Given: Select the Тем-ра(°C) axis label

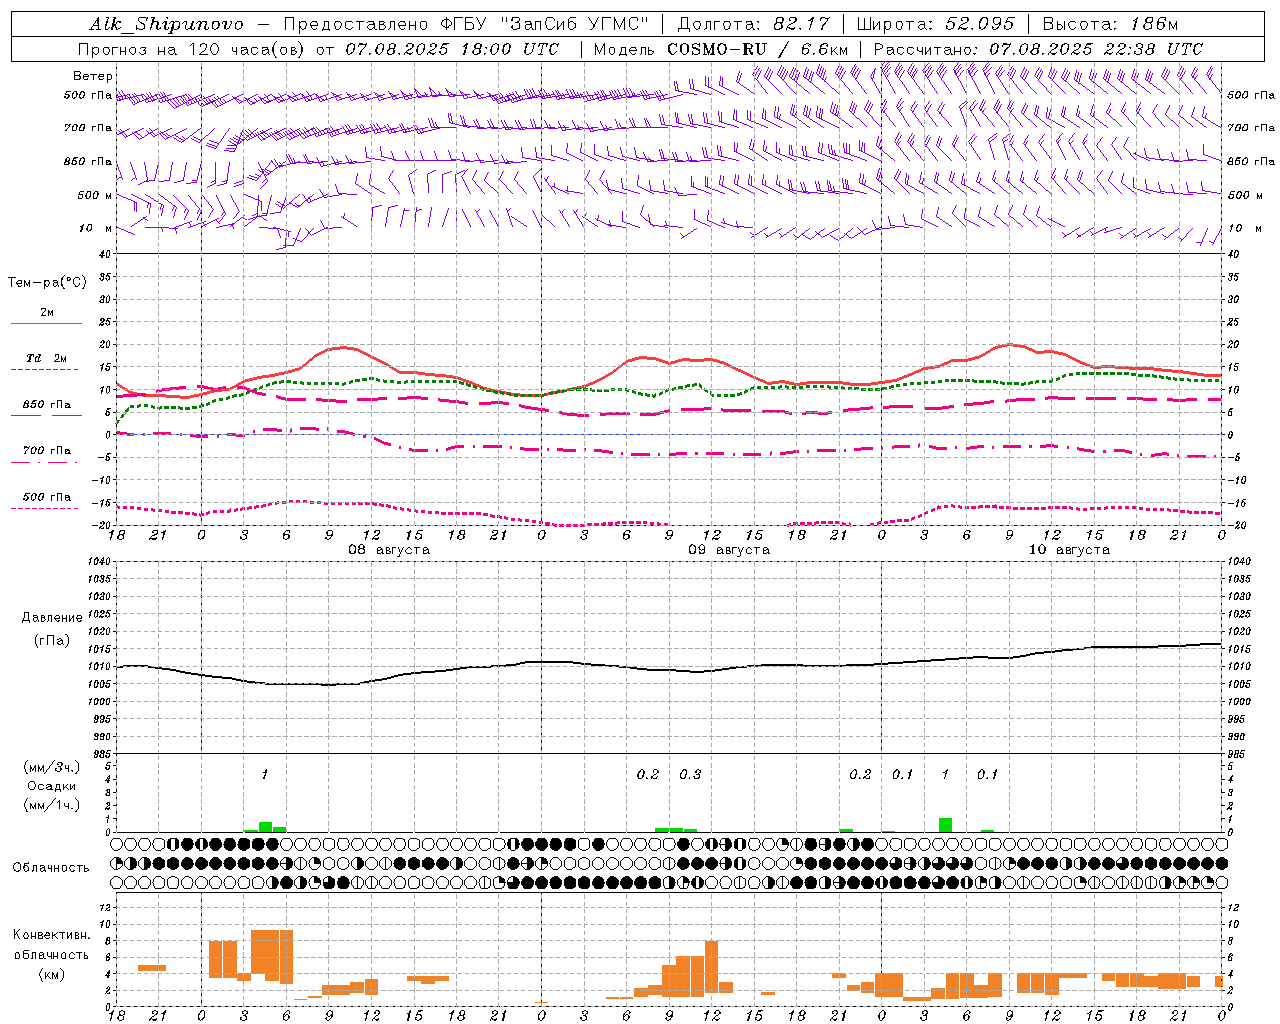Looking at the screenshot, I should pos(47,283).
